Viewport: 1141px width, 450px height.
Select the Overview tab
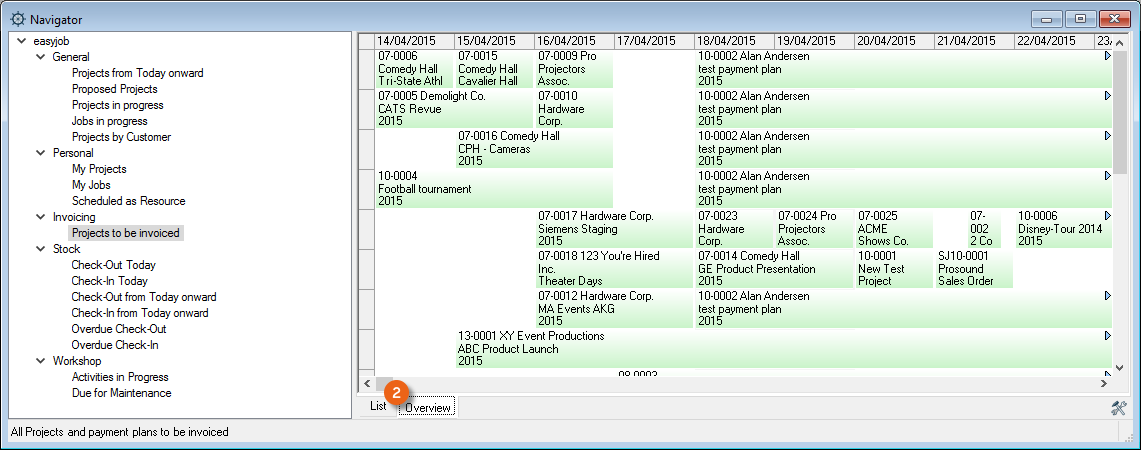coord(428,407)
